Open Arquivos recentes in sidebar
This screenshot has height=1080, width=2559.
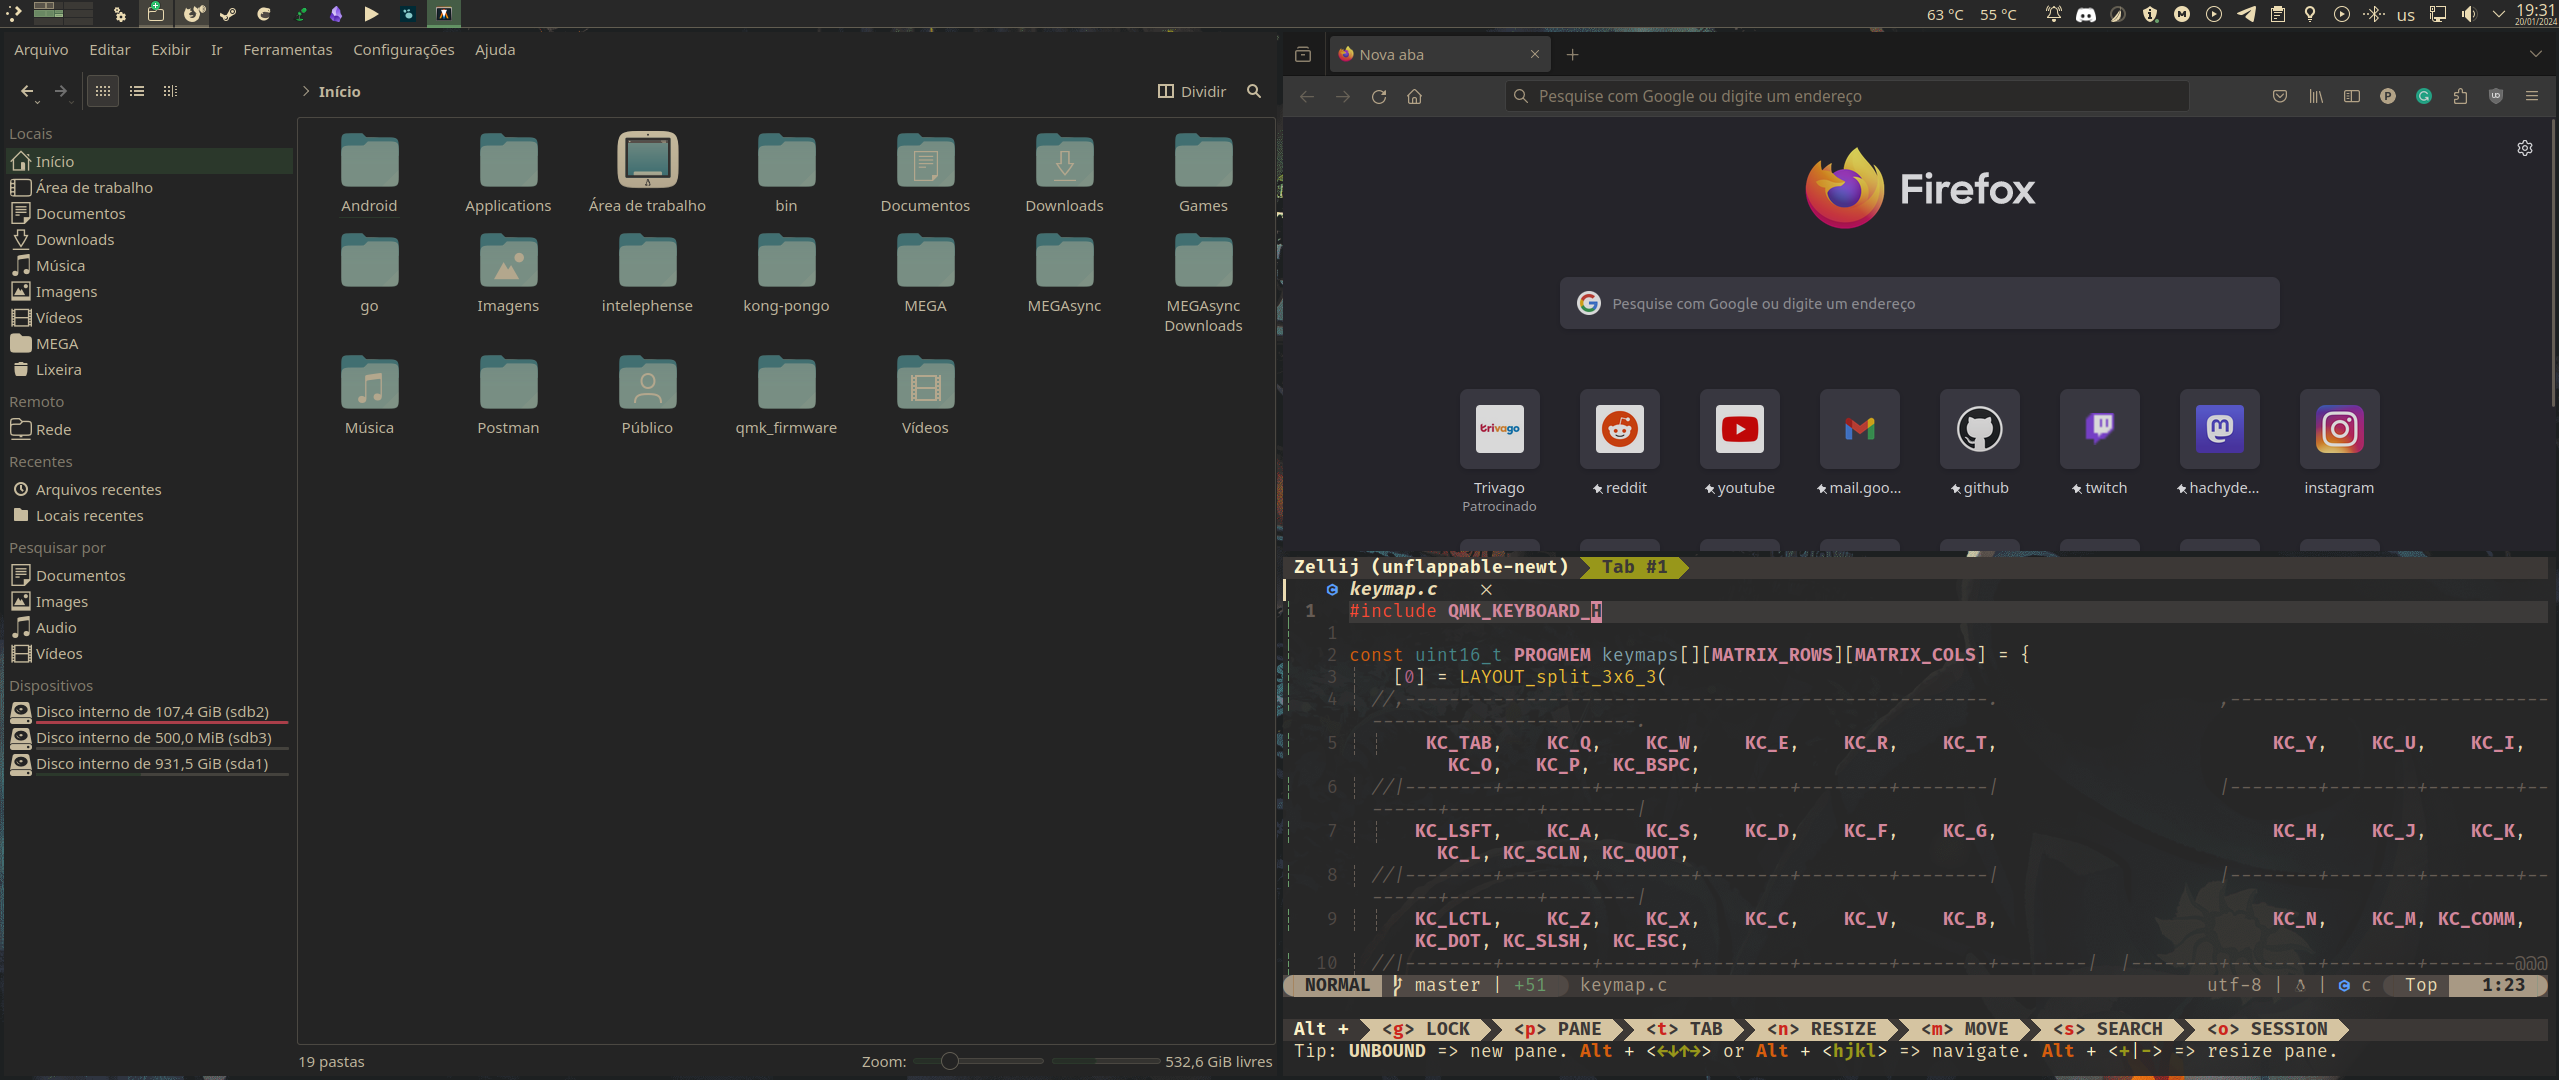tap(150, 489)
